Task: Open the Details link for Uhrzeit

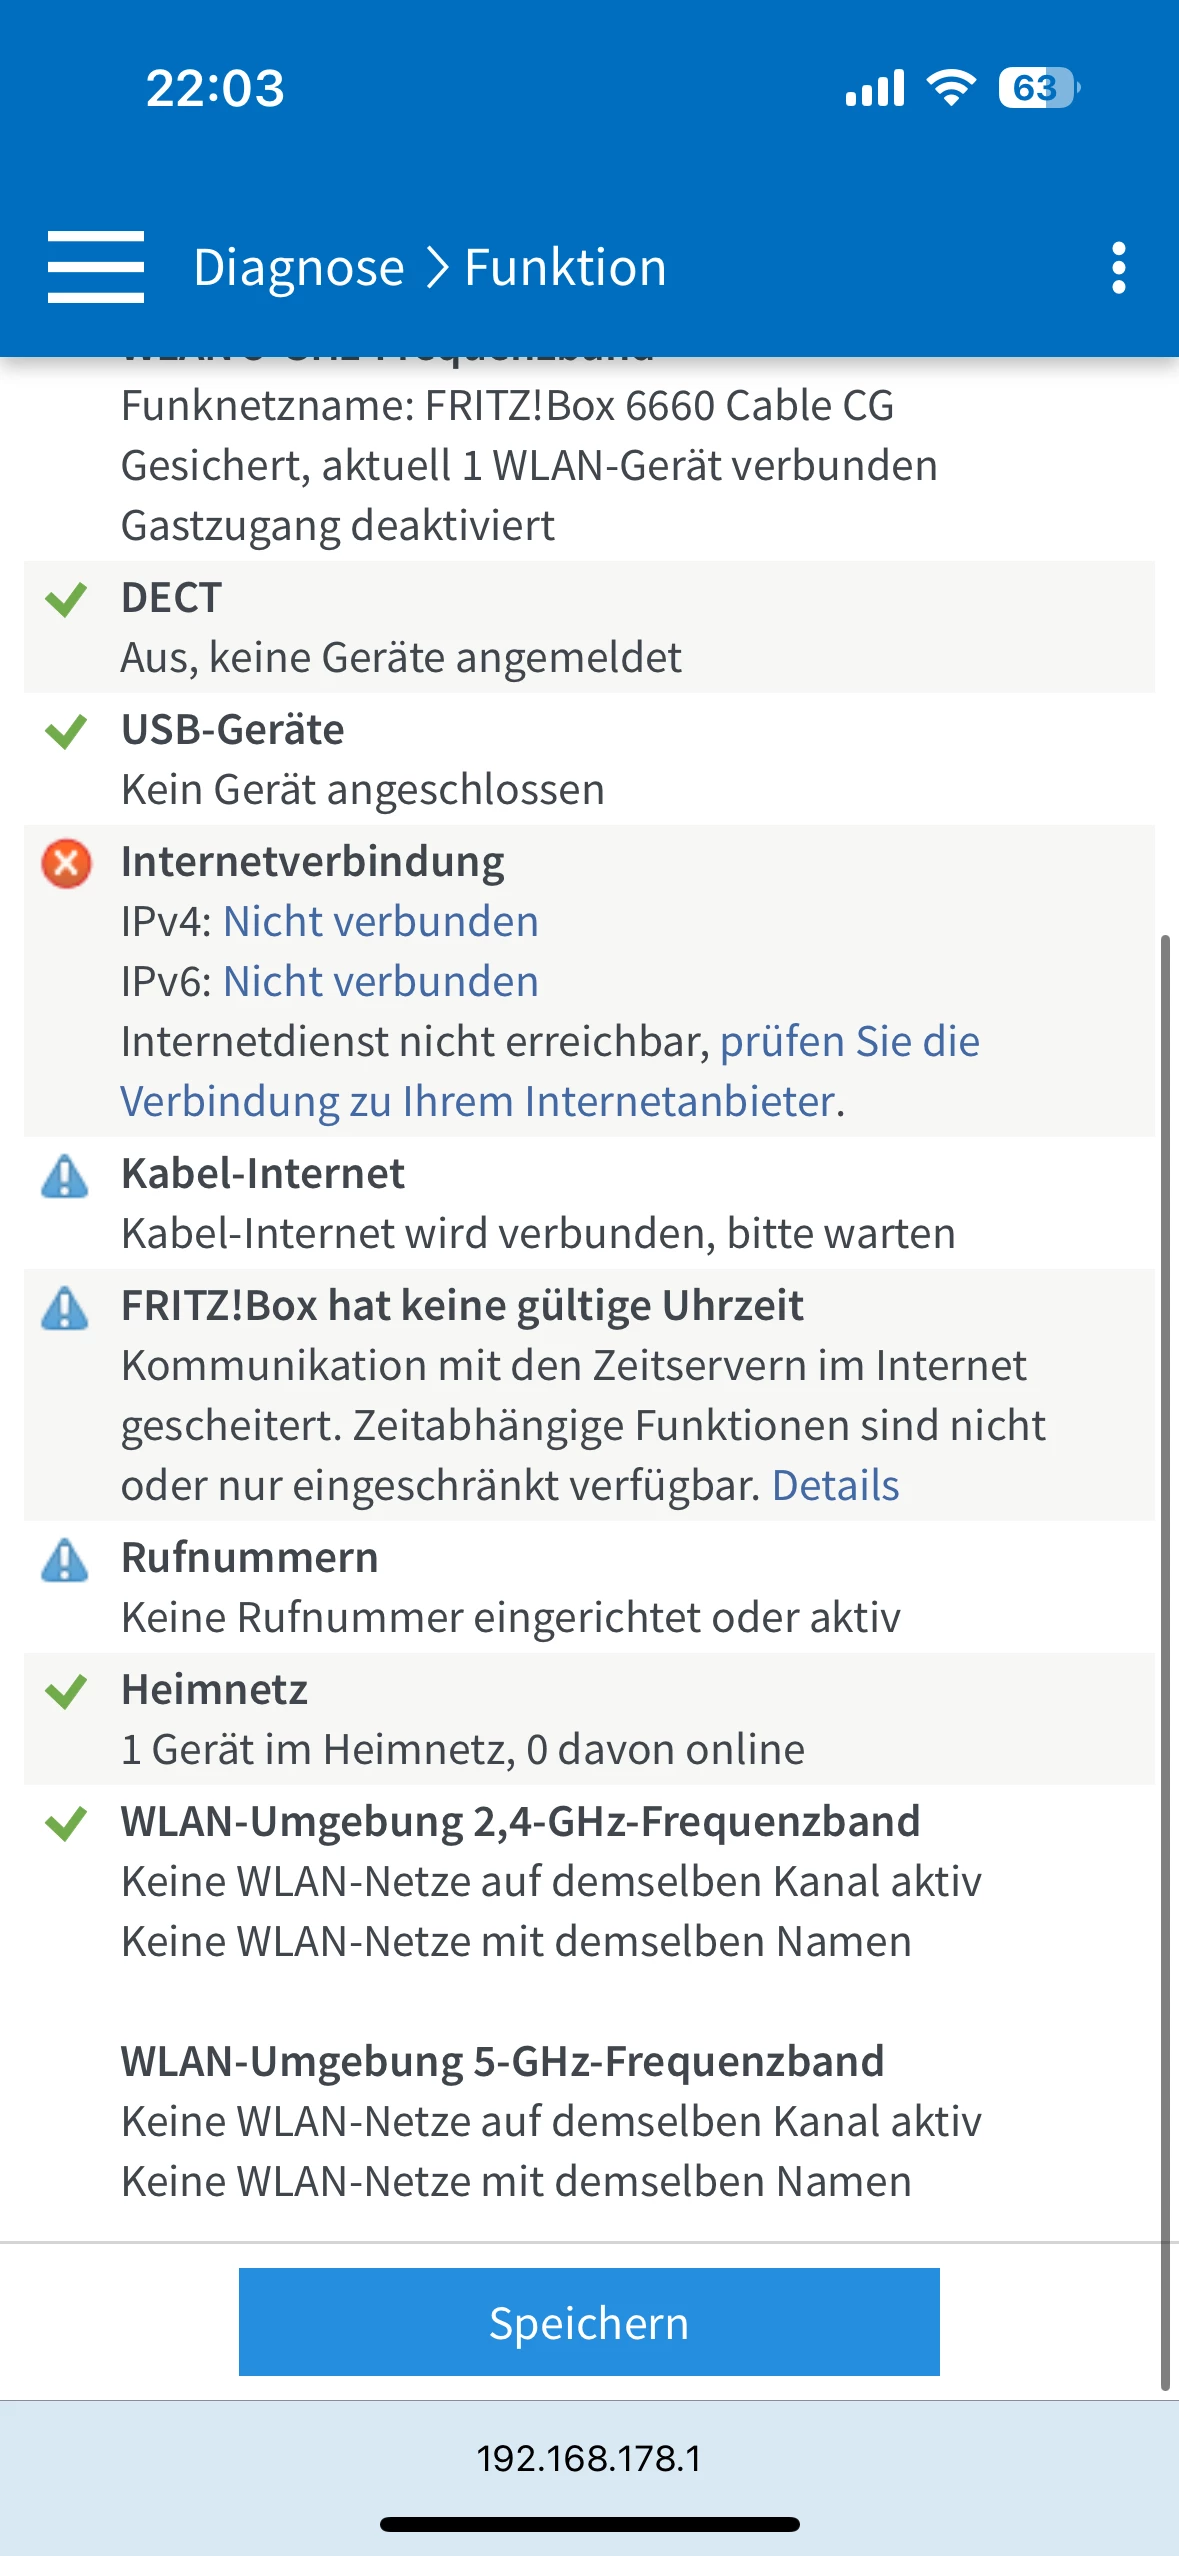Action: (x=835, y=1486)
